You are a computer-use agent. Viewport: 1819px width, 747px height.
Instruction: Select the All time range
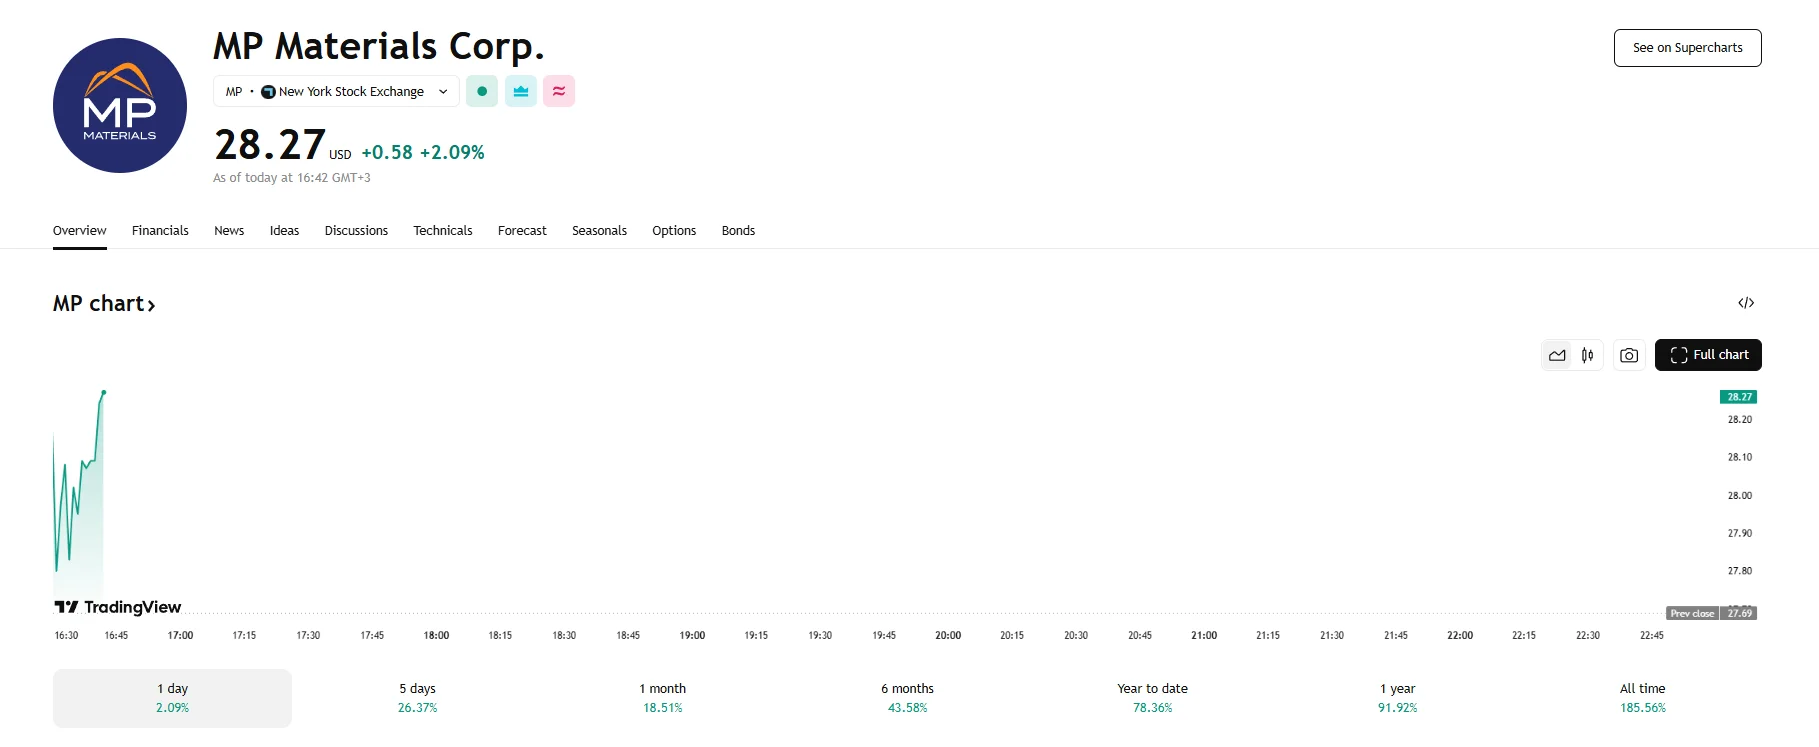pyautogui.click(x=1642, y=698)
